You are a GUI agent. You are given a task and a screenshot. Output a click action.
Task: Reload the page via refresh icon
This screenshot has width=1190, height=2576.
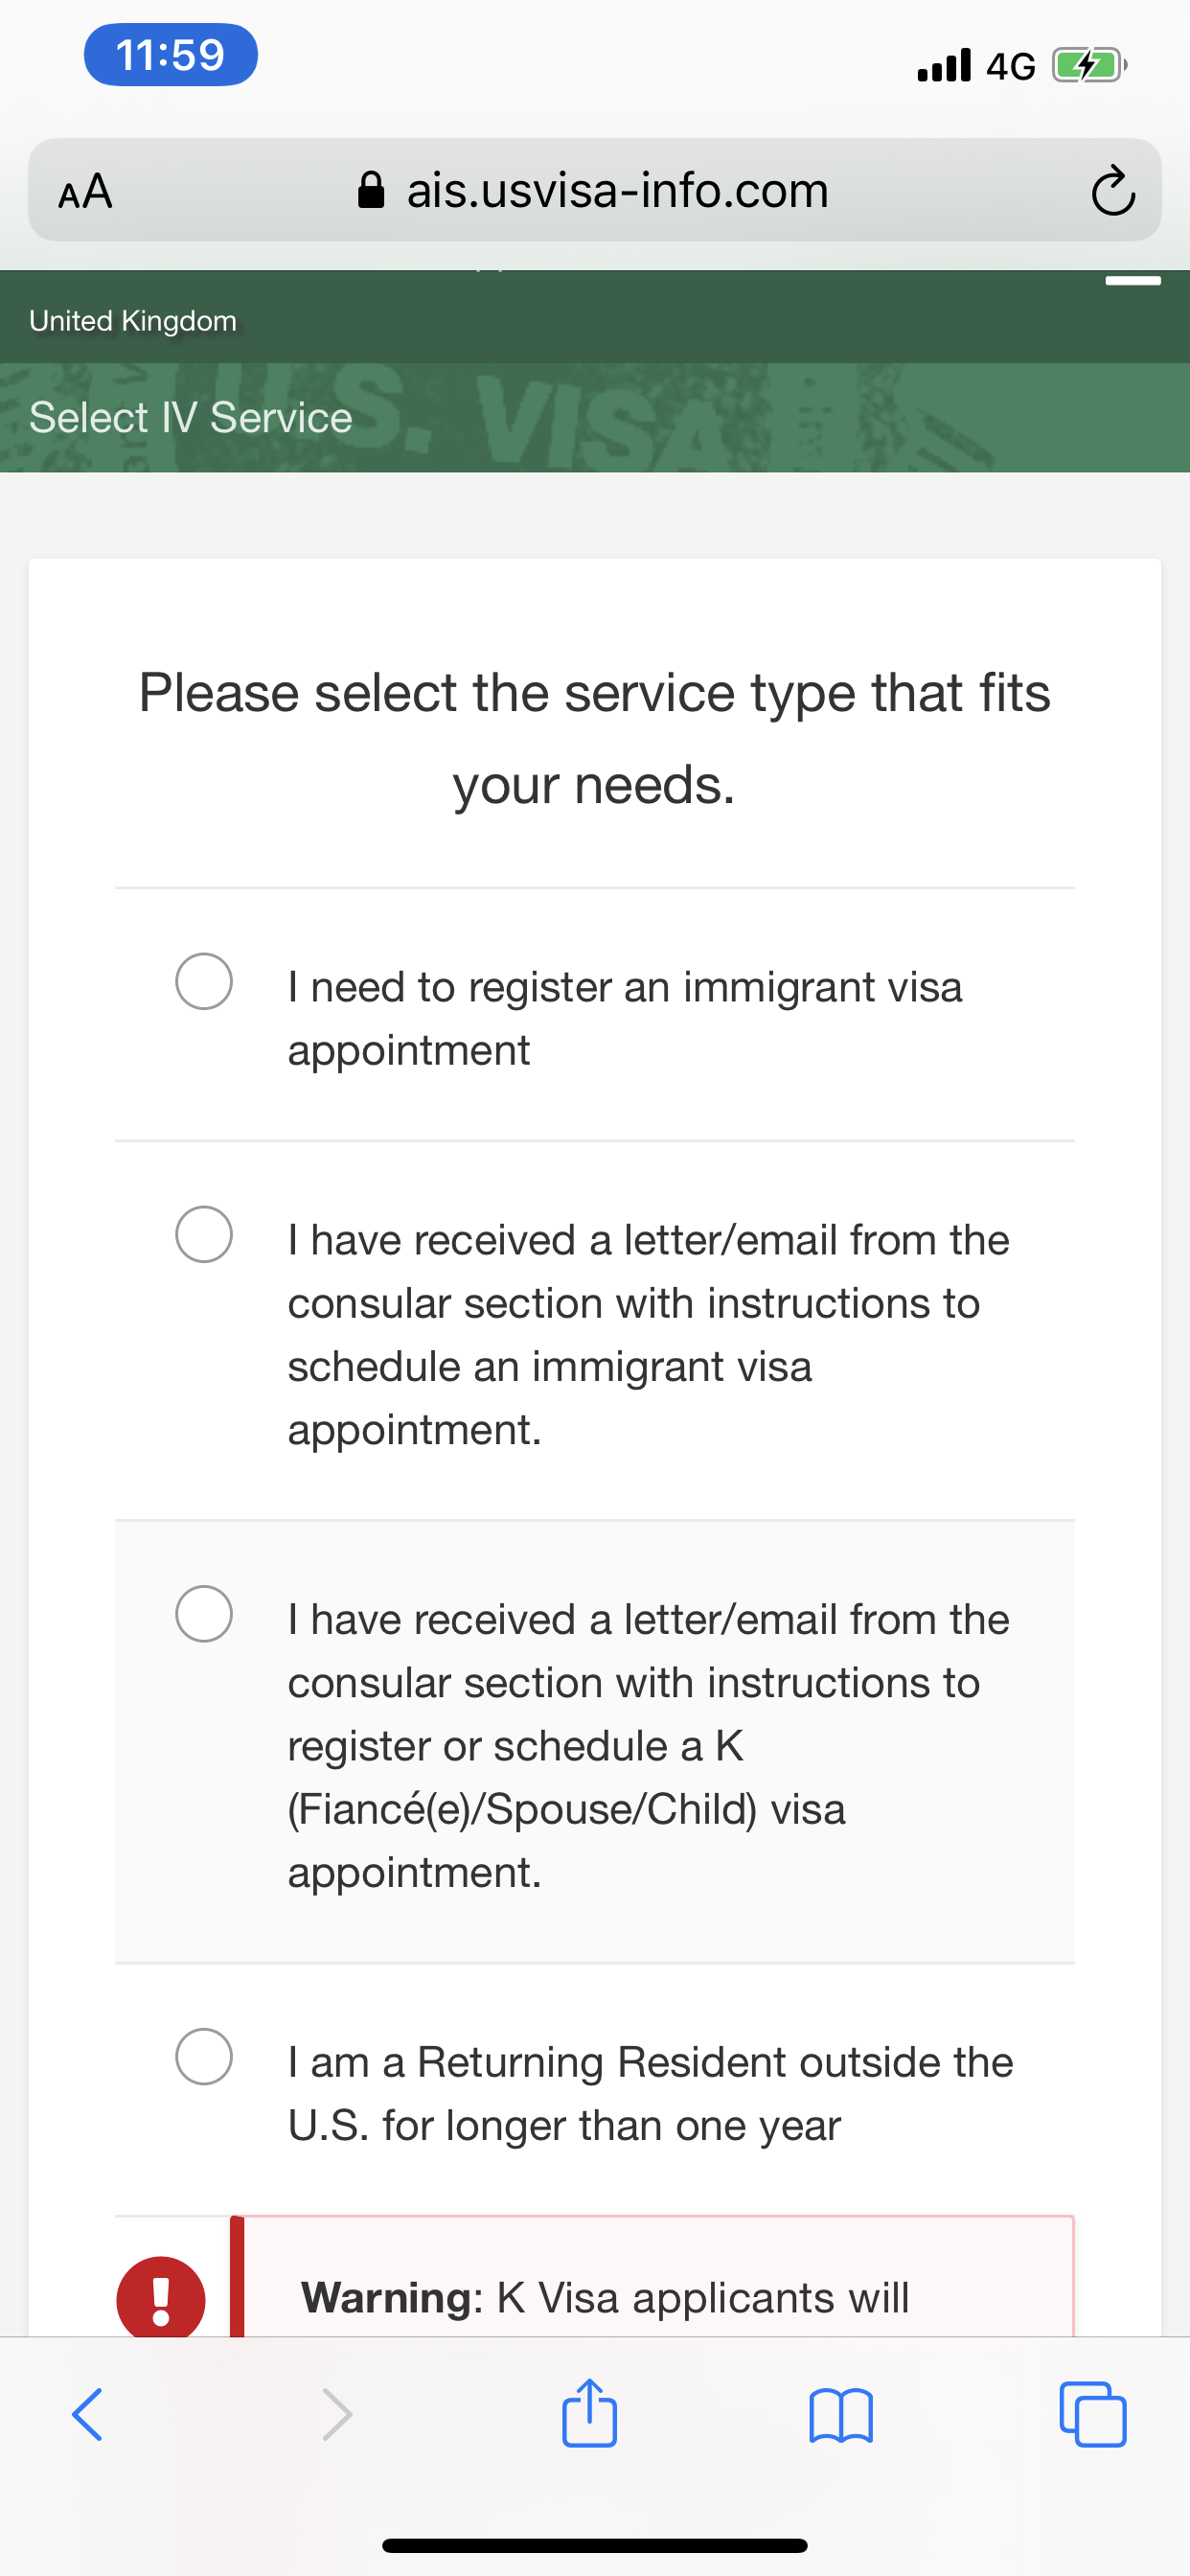1113,190
